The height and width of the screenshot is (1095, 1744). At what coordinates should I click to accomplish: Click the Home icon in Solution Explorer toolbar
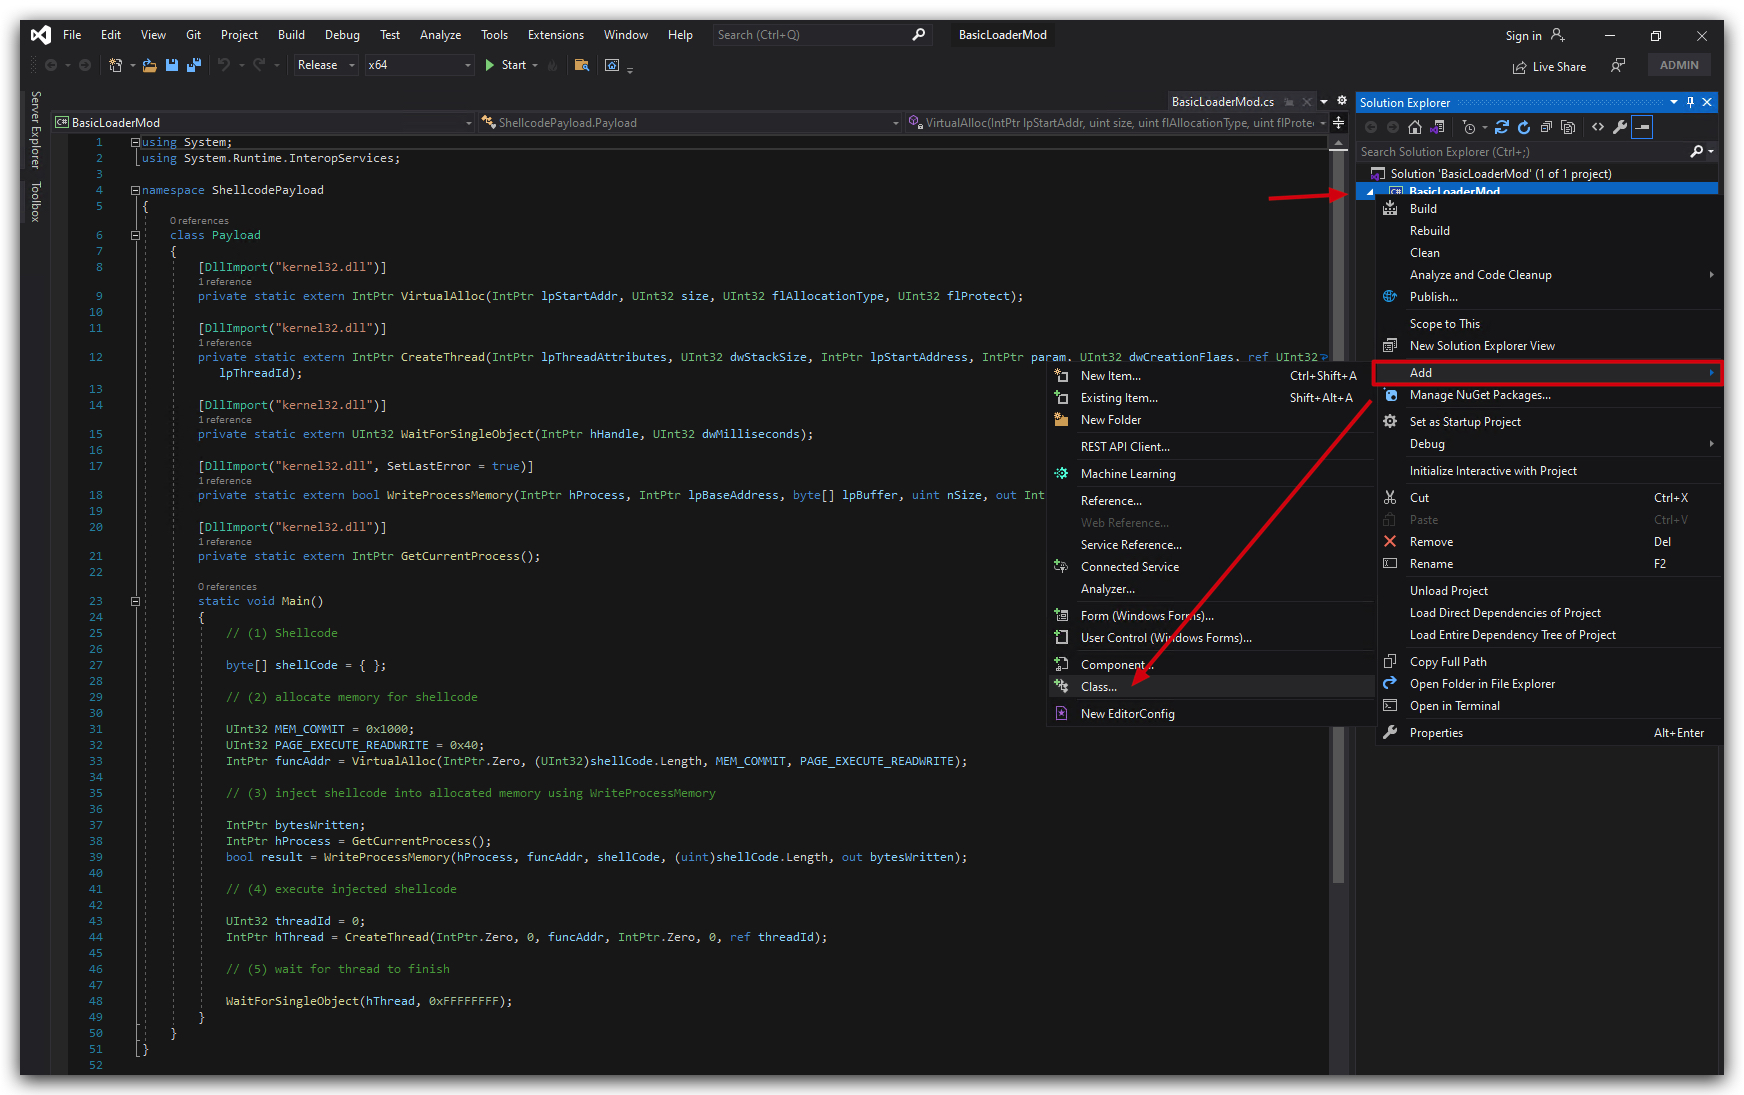tap(1414, 127)
